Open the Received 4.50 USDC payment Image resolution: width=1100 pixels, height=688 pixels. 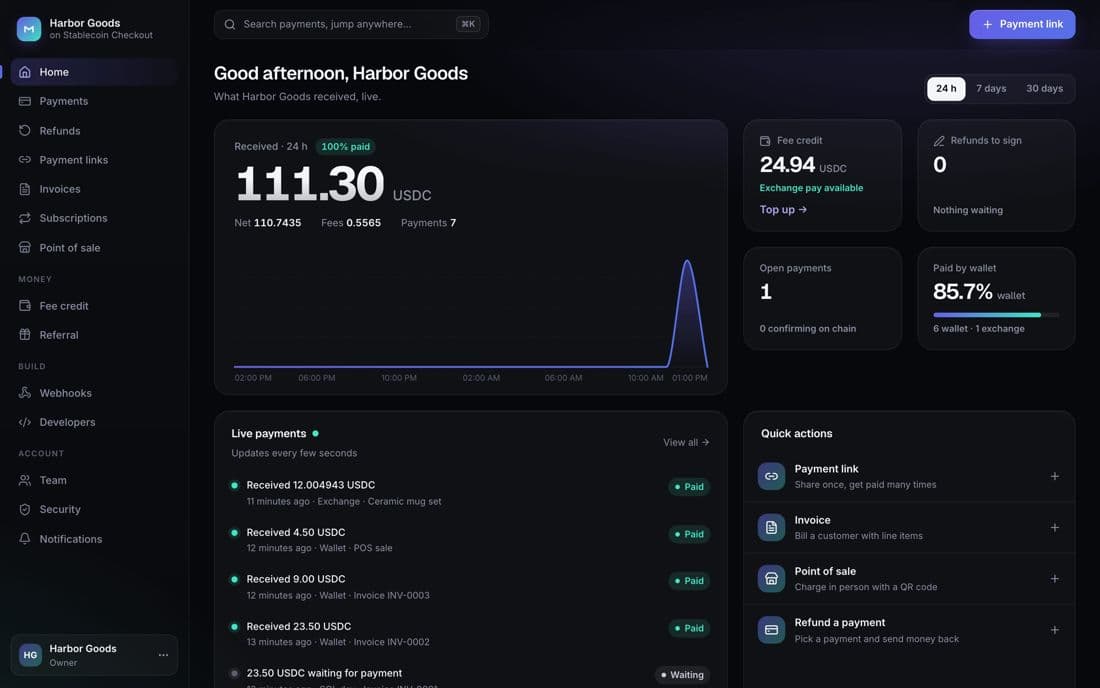click(471, 540)
